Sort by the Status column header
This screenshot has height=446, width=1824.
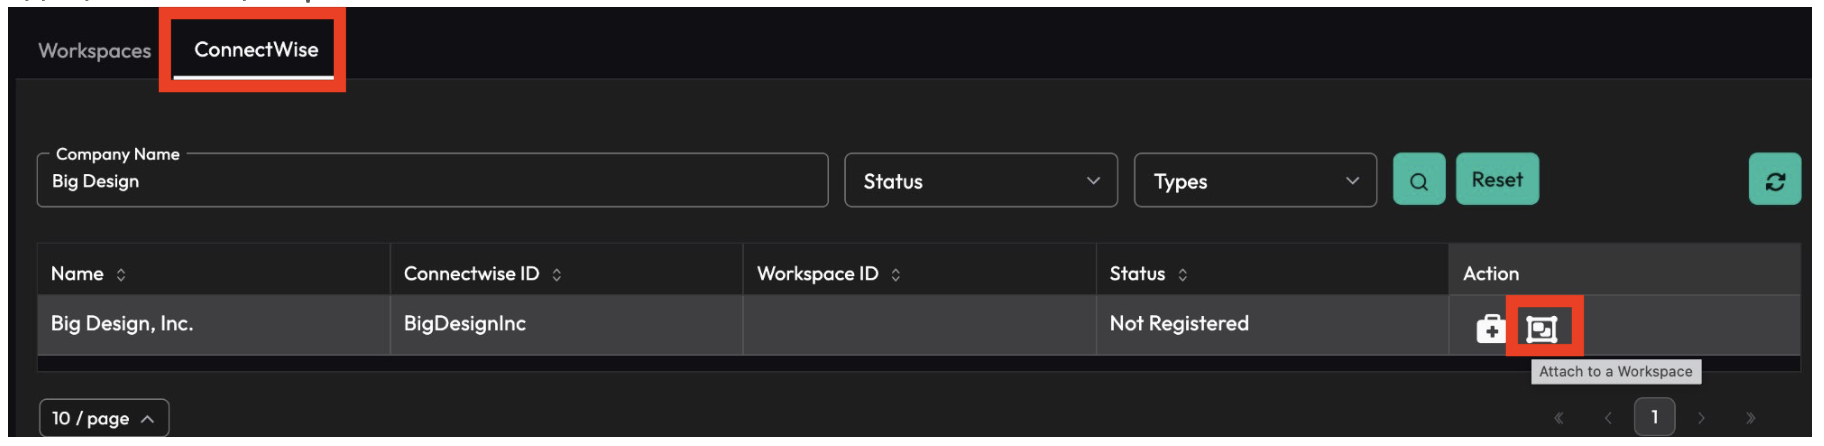click(1182, 274)
